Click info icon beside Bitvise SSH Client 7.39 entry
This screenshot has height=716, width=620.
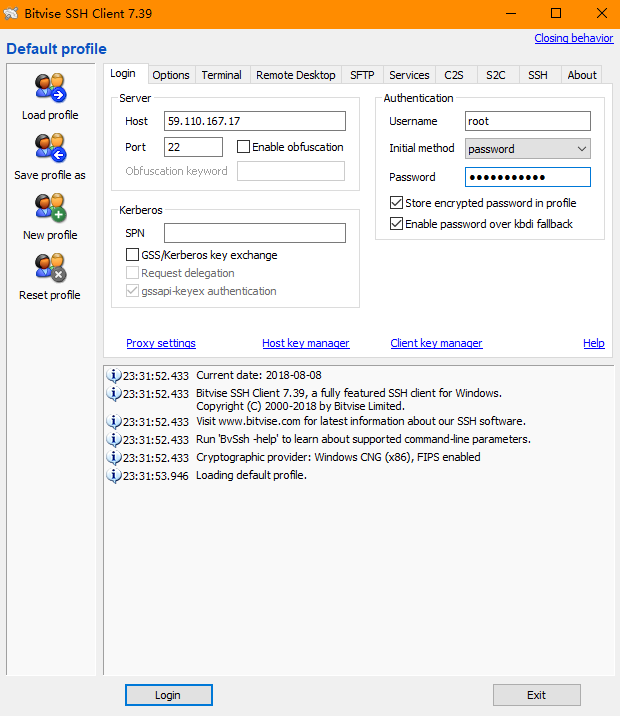(x=114, y=393)
